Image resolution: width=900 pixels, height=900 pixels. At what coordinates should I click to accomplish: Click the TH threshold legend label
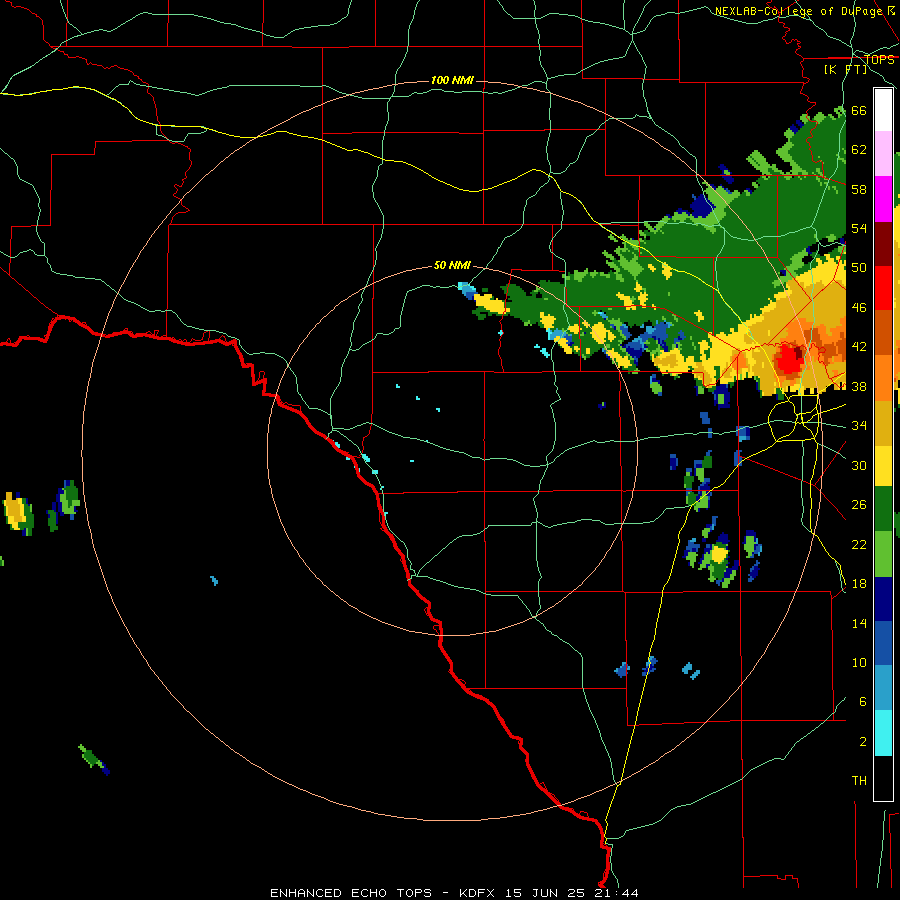coord(859,781)
